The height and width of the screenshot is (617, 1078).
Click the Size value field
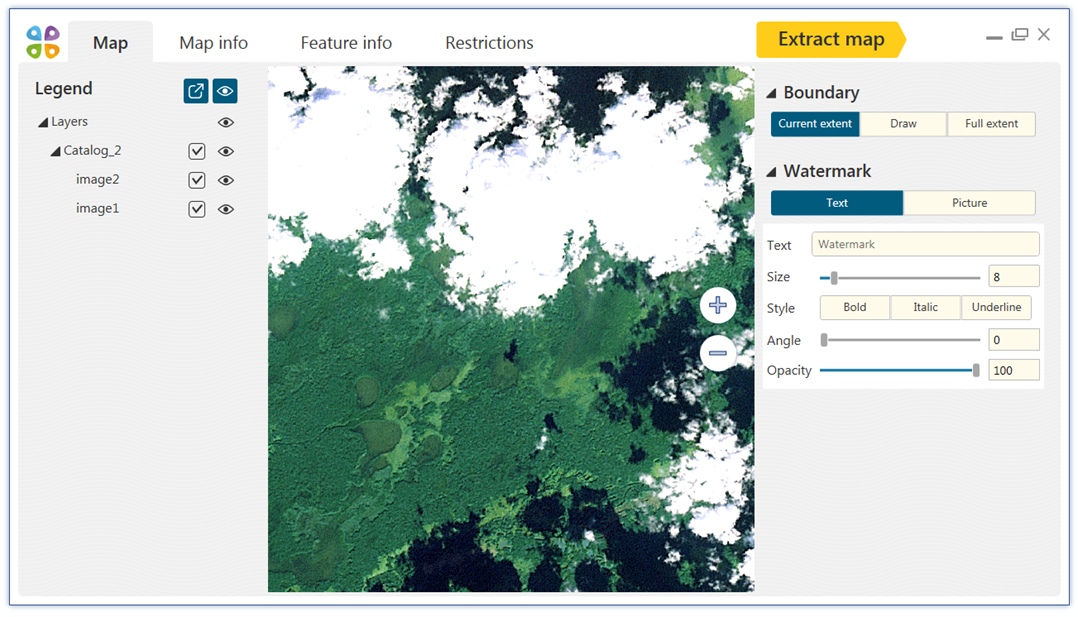point(1013,277)
